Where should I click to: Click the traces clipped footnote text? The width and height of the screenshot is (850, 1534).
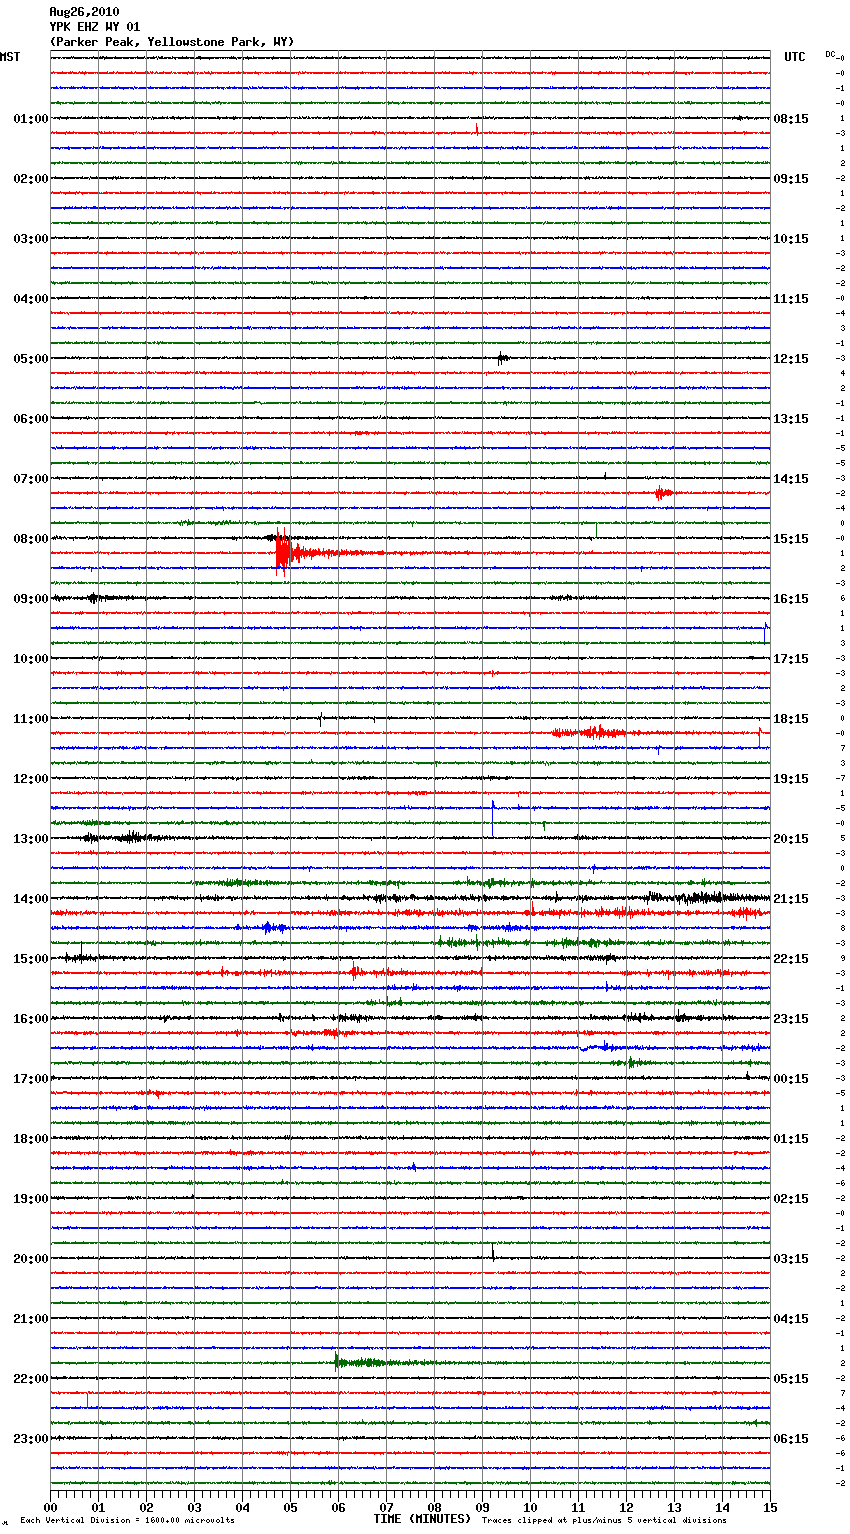(x=604, y=1521)
